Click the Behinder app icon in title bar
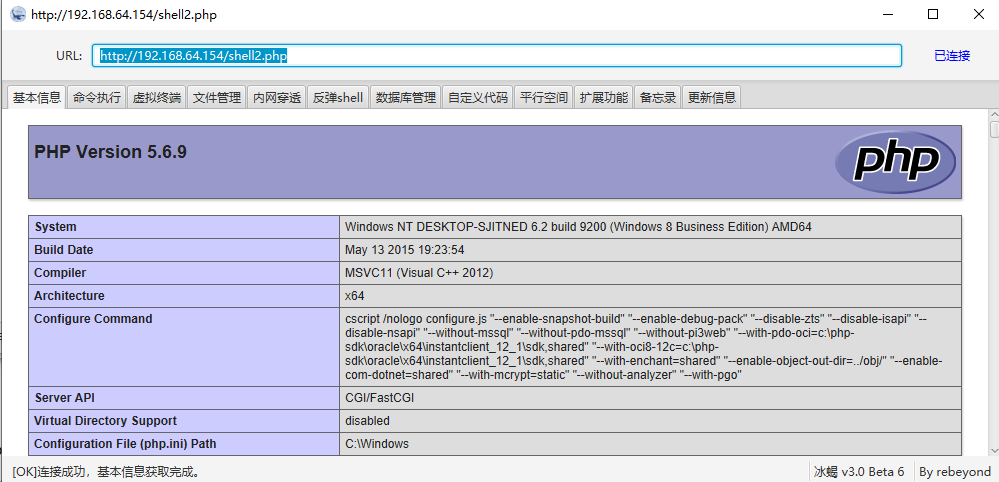The width and height of the screenshot is (999, 482). coord(18,14)
